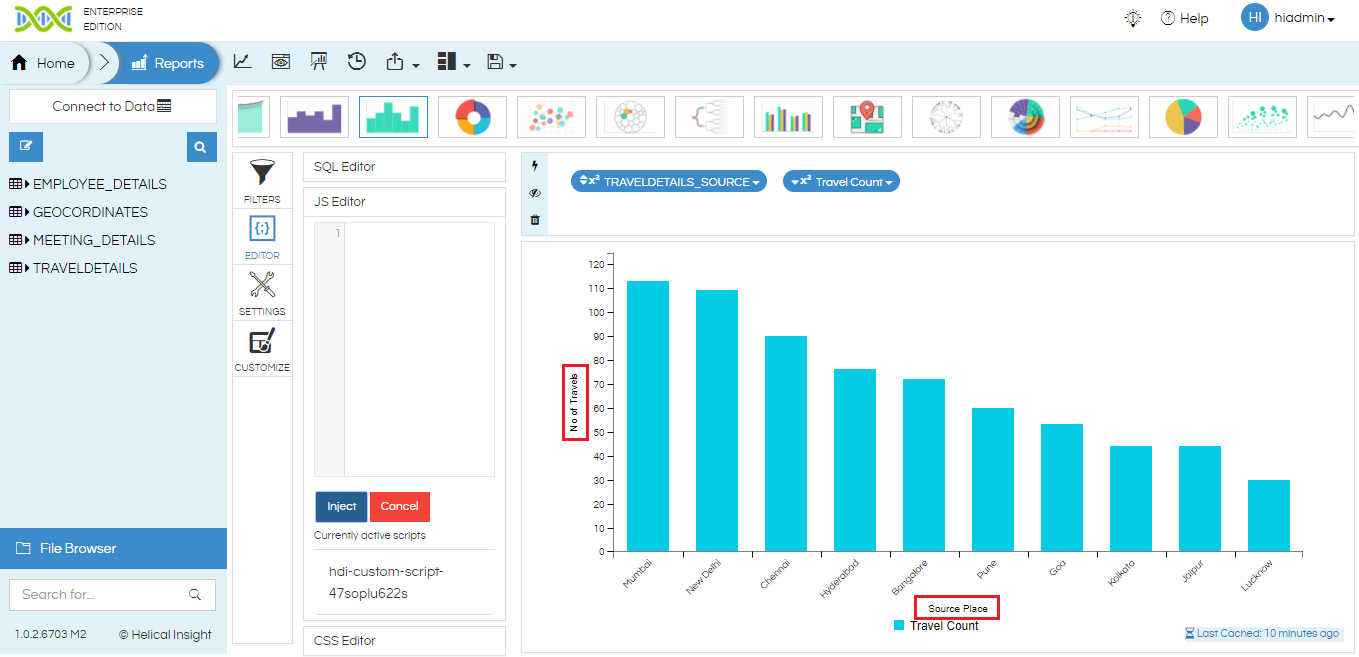Click the eye preview icon in the top toolbar
The height and width of the screenshot is (657, 1359).
281,61
